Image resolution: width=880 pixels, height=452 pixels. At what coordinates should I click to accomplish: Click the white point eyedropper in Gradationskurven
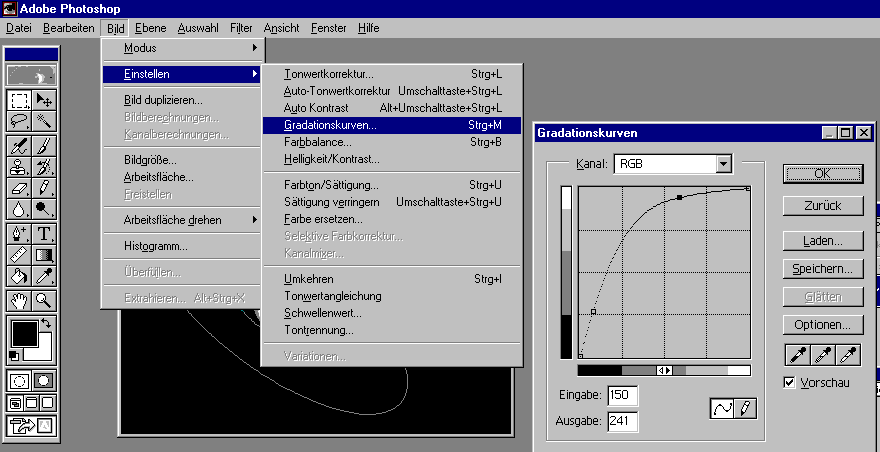(x=847, y=354)
